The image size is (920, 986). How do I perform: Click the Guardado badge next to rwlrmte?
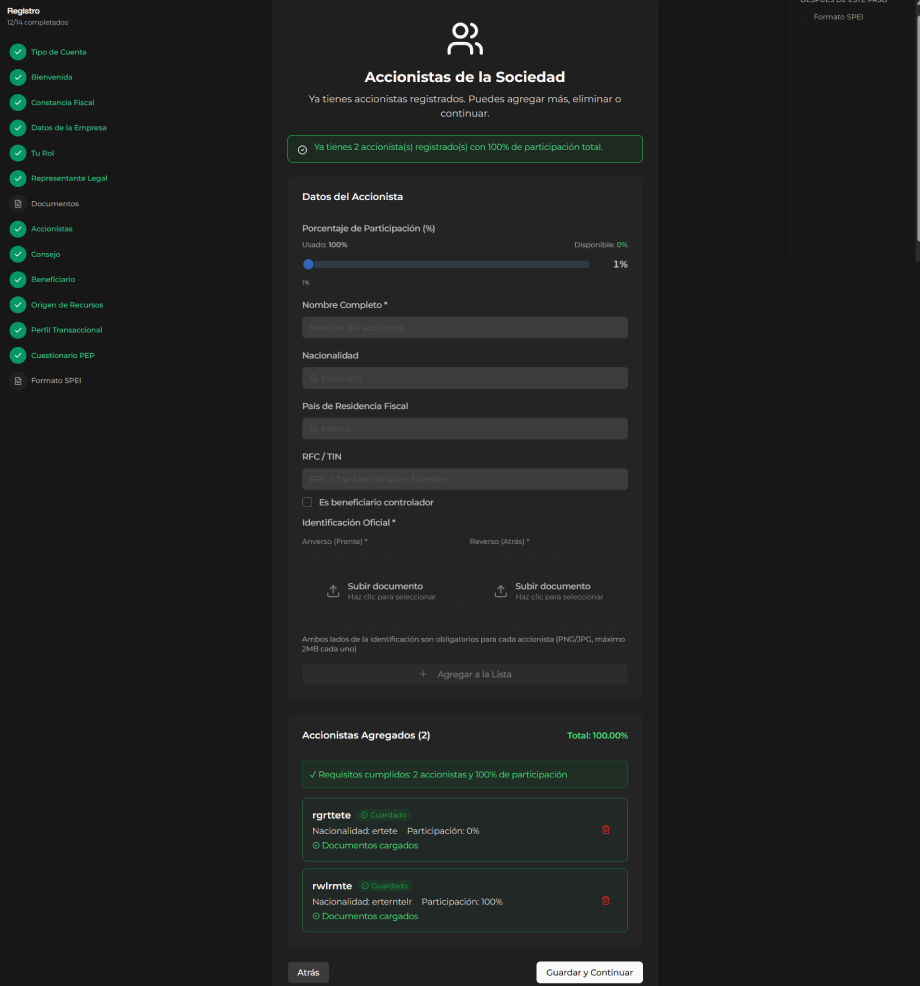tap(385, 886)
